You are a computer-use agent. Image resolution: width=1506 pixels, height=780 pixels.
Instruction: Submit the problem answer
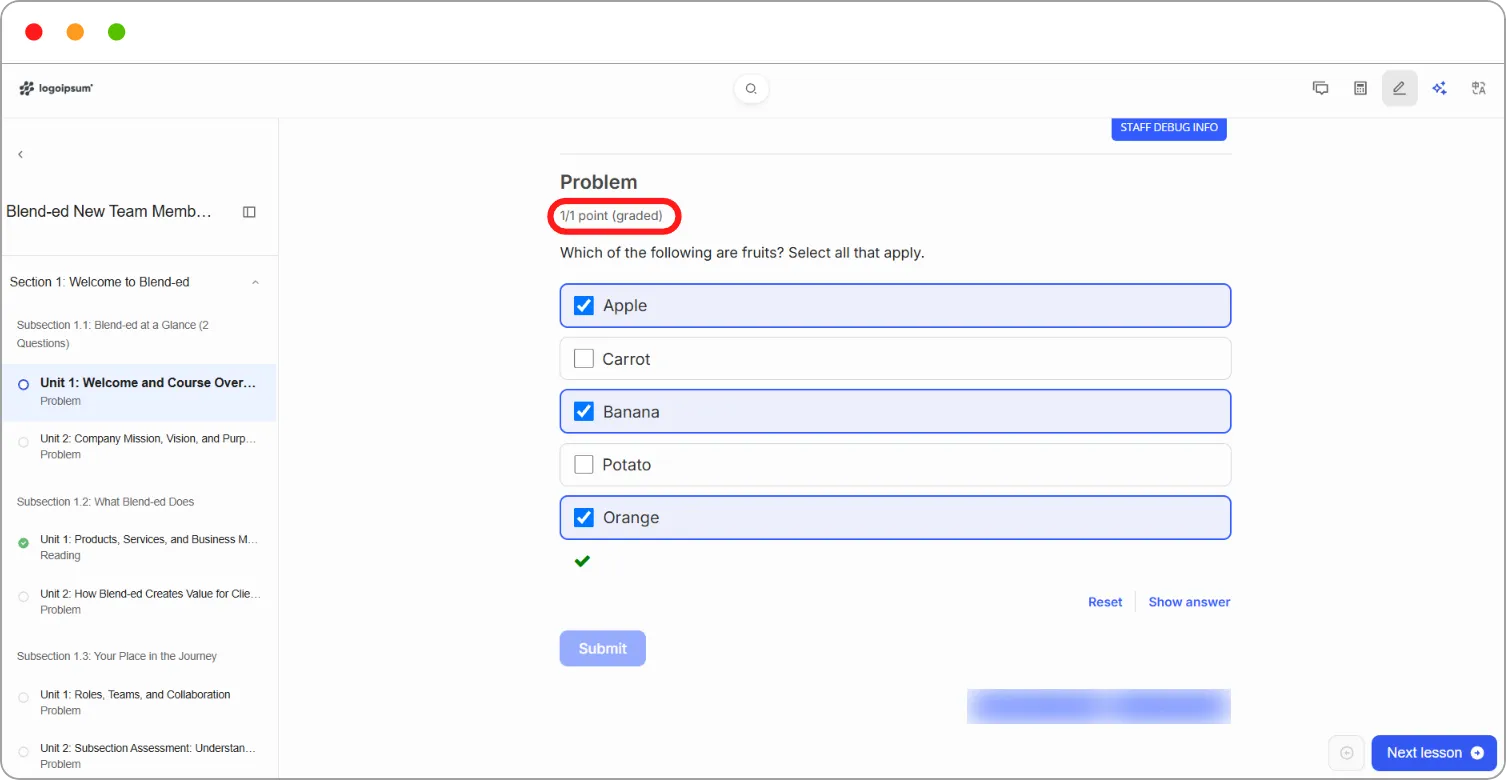click(x=603, y=648)
